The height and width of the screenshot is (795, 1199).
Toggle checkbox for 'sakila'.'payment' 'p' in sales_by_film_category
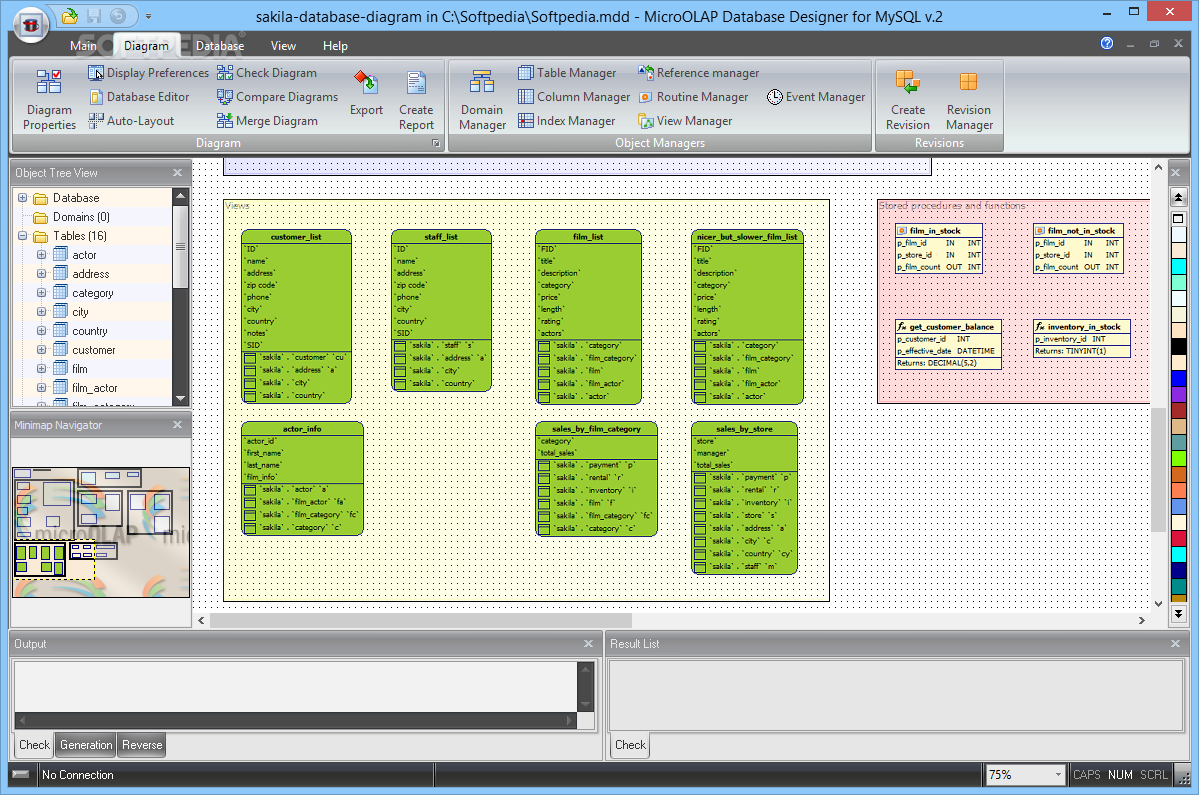pos(544,465)
